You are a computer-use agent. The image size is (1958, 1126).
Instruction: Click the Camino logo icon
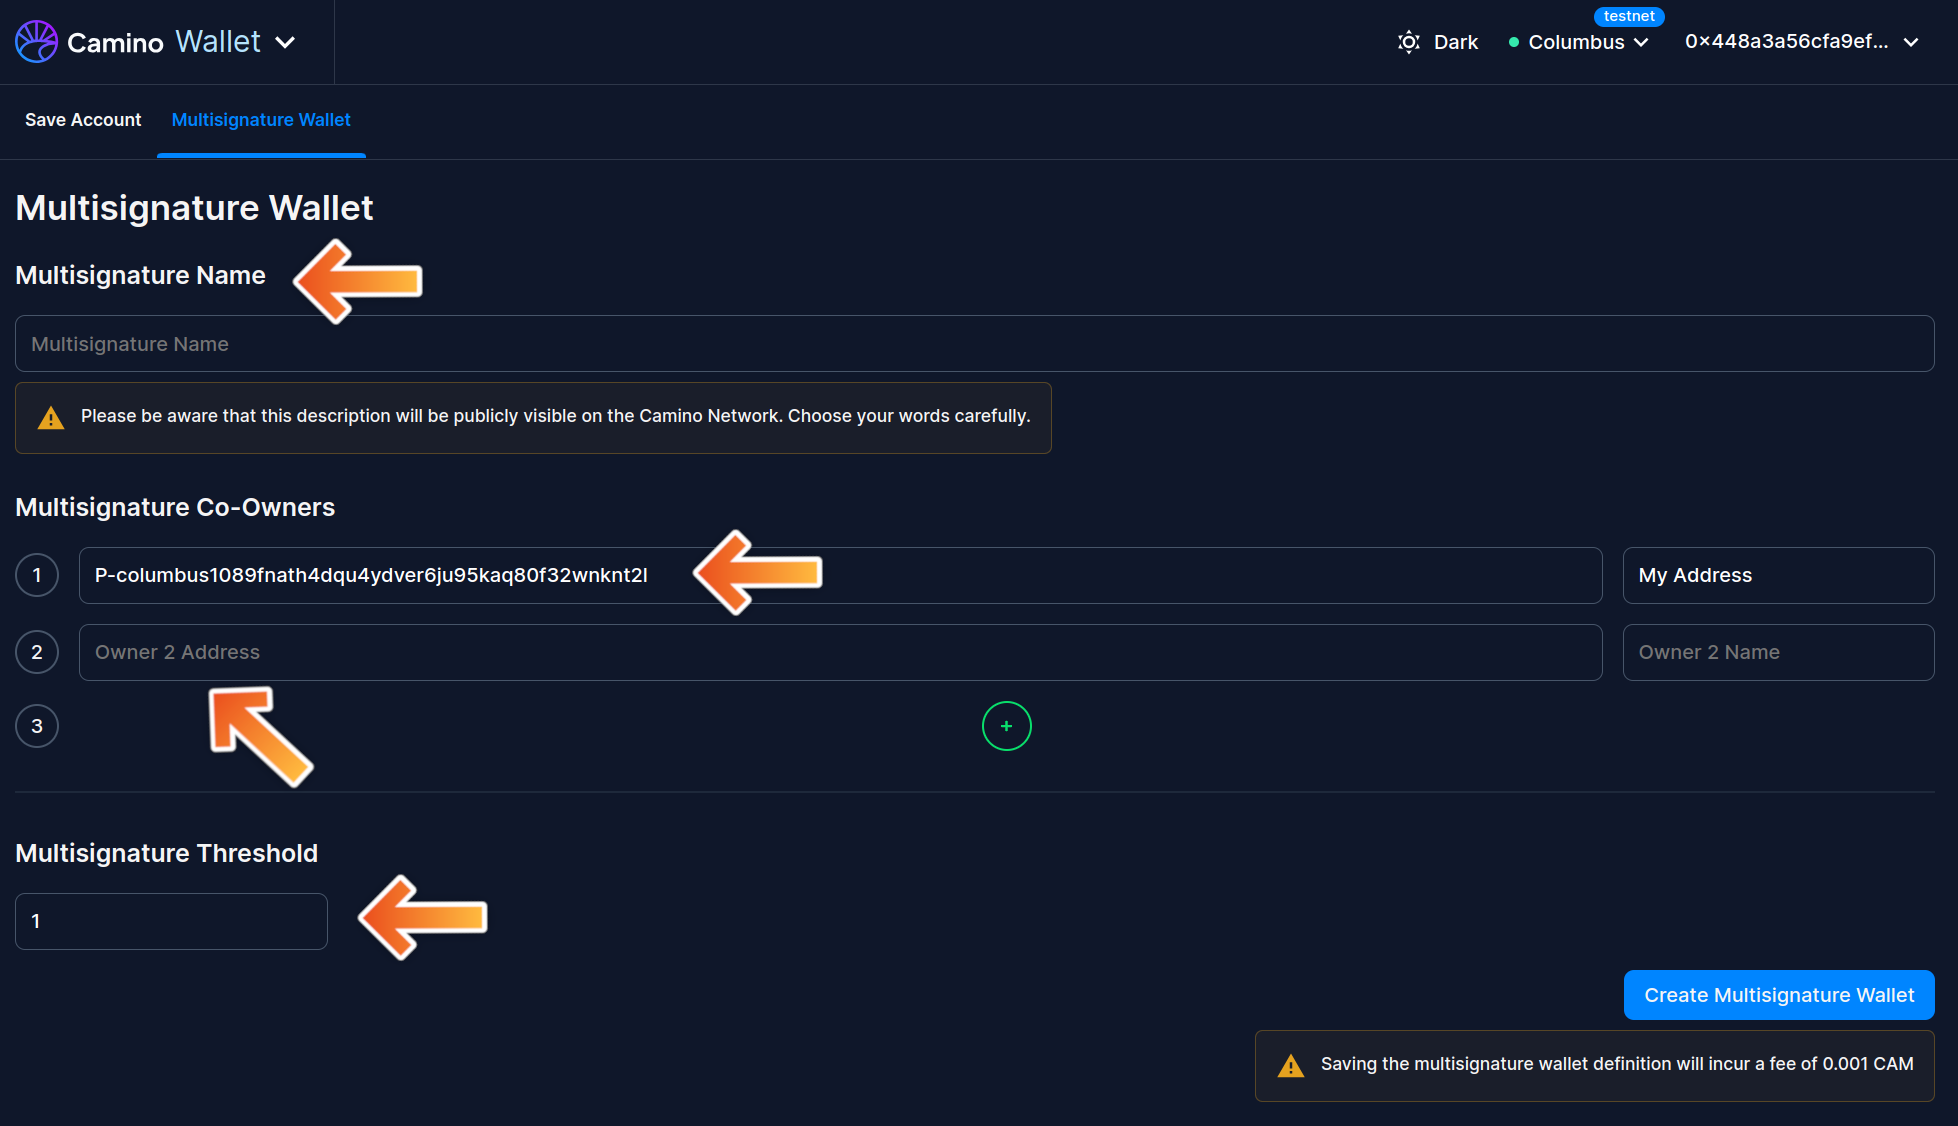click(36, 42)
